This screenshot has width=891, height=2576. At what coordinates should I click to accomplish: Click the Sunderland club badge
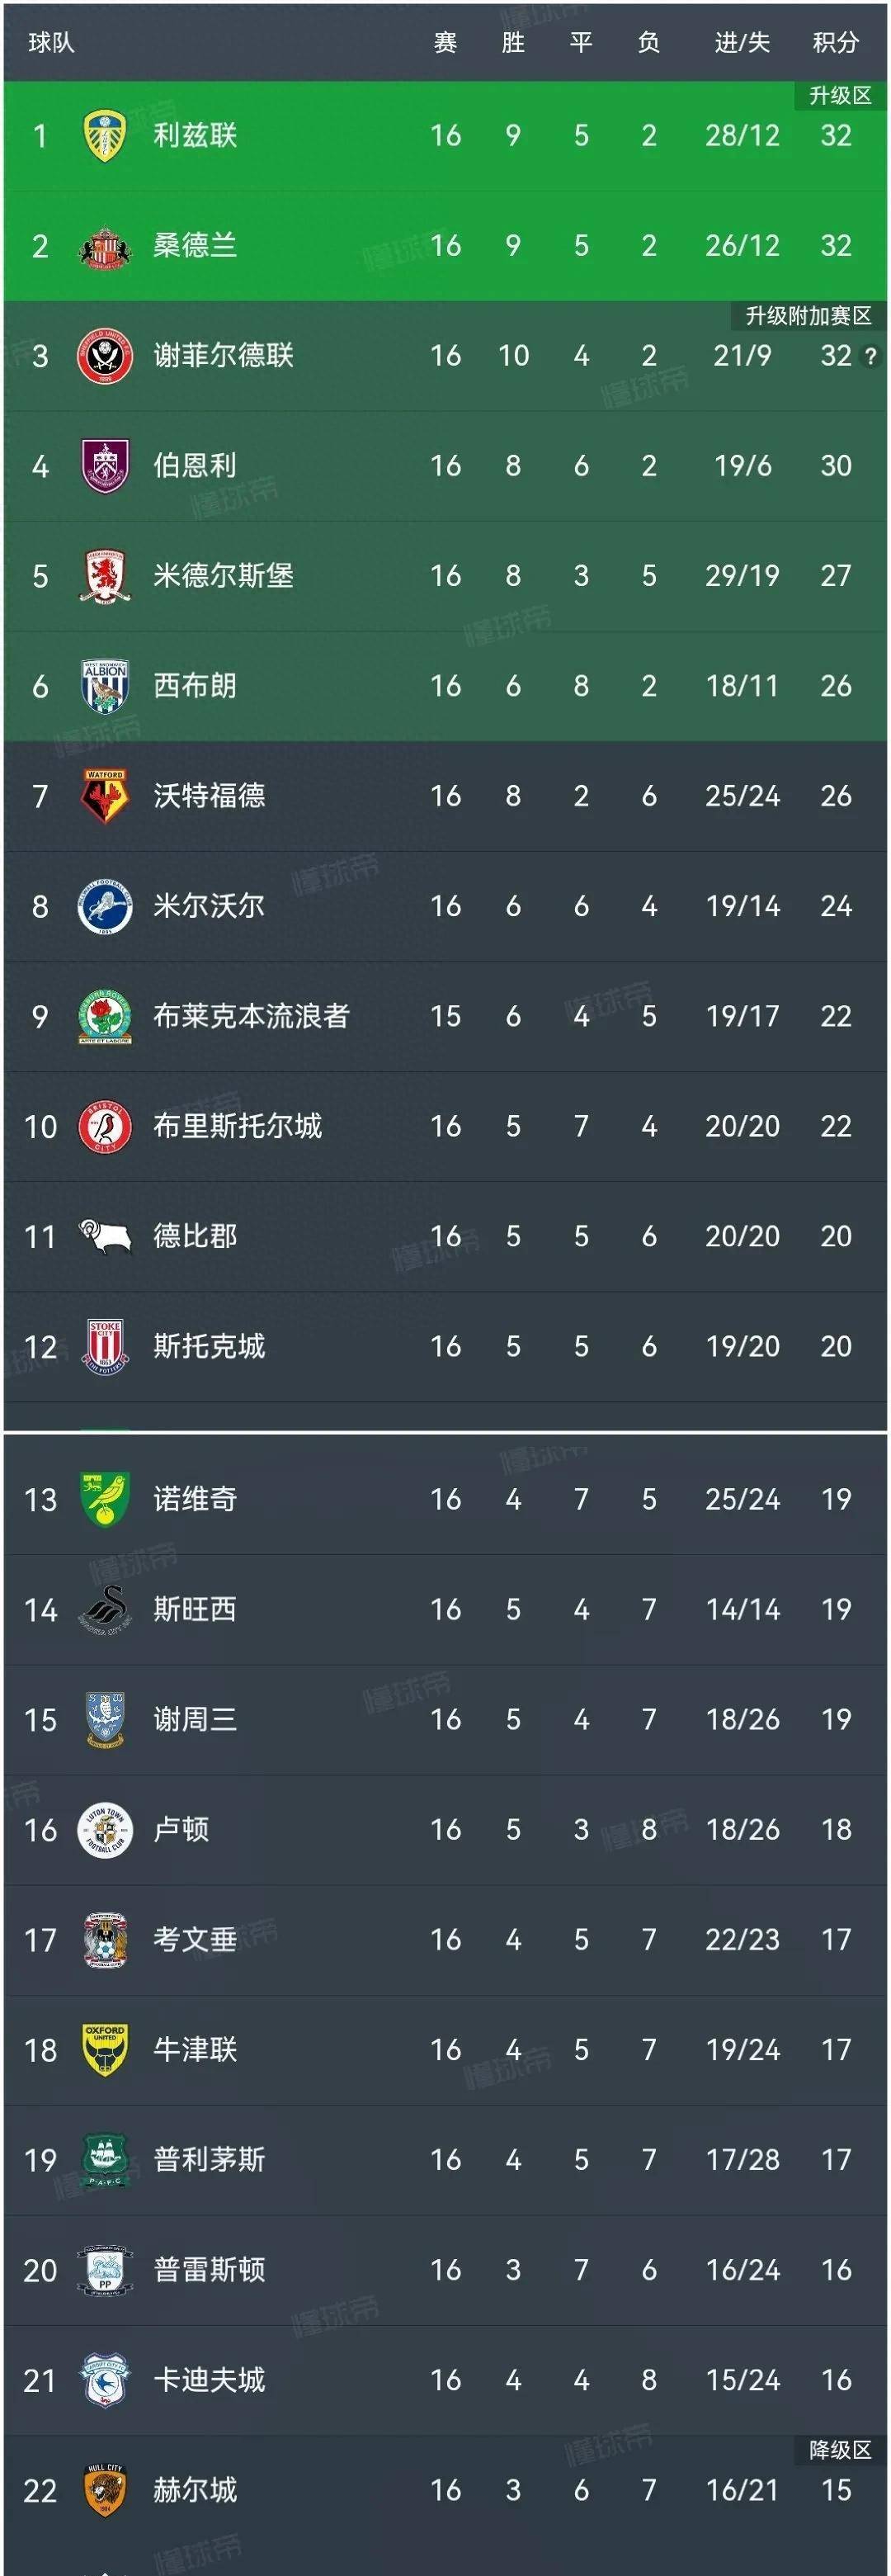click(x=103, y=245)
